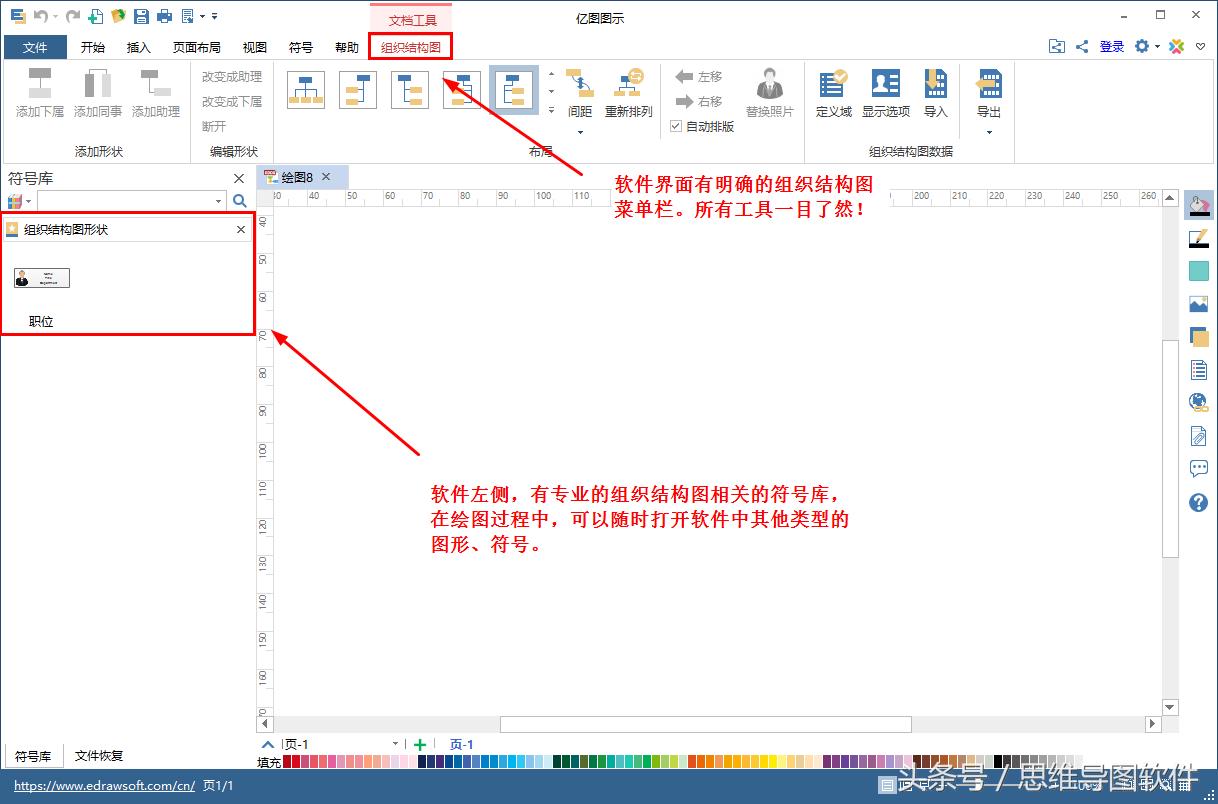
Task: Click the Redo arrow icon
Action: pos(72,16)
